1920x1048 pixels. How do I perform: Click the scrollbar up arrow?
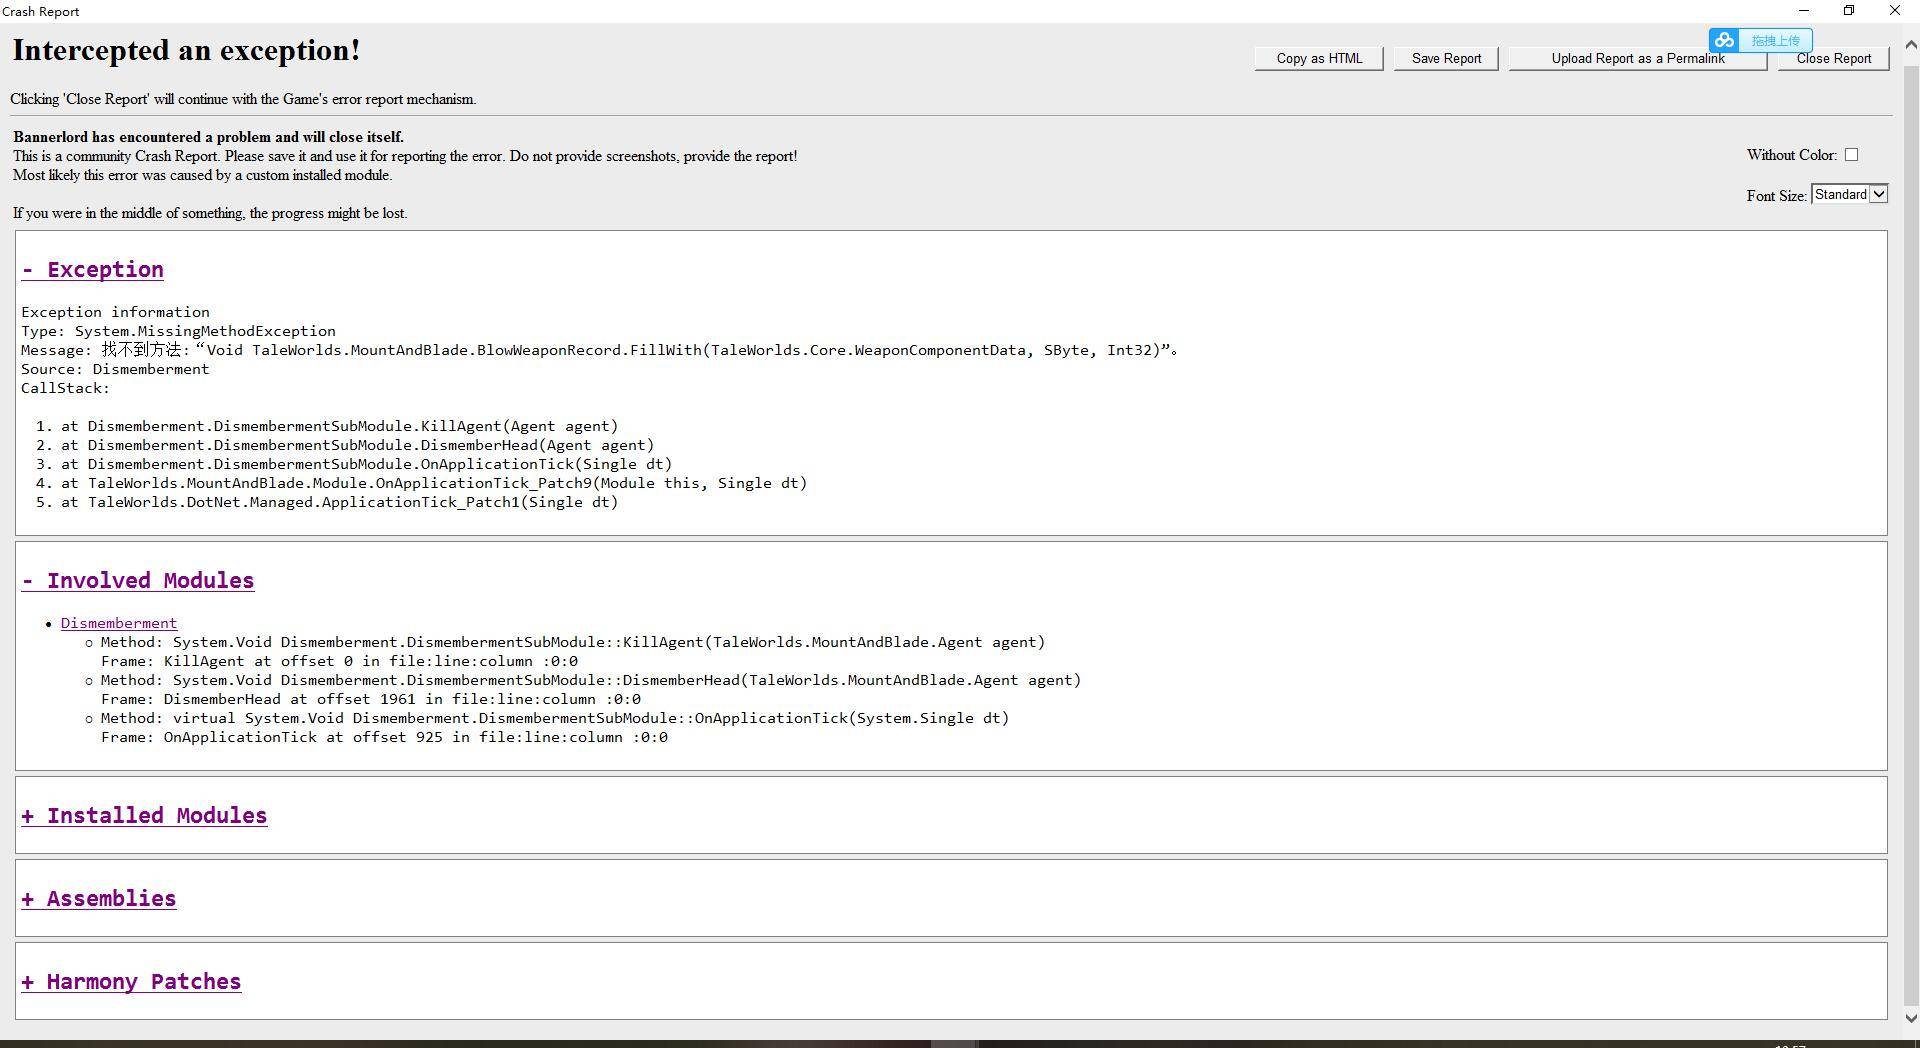tap(1911, 45)
